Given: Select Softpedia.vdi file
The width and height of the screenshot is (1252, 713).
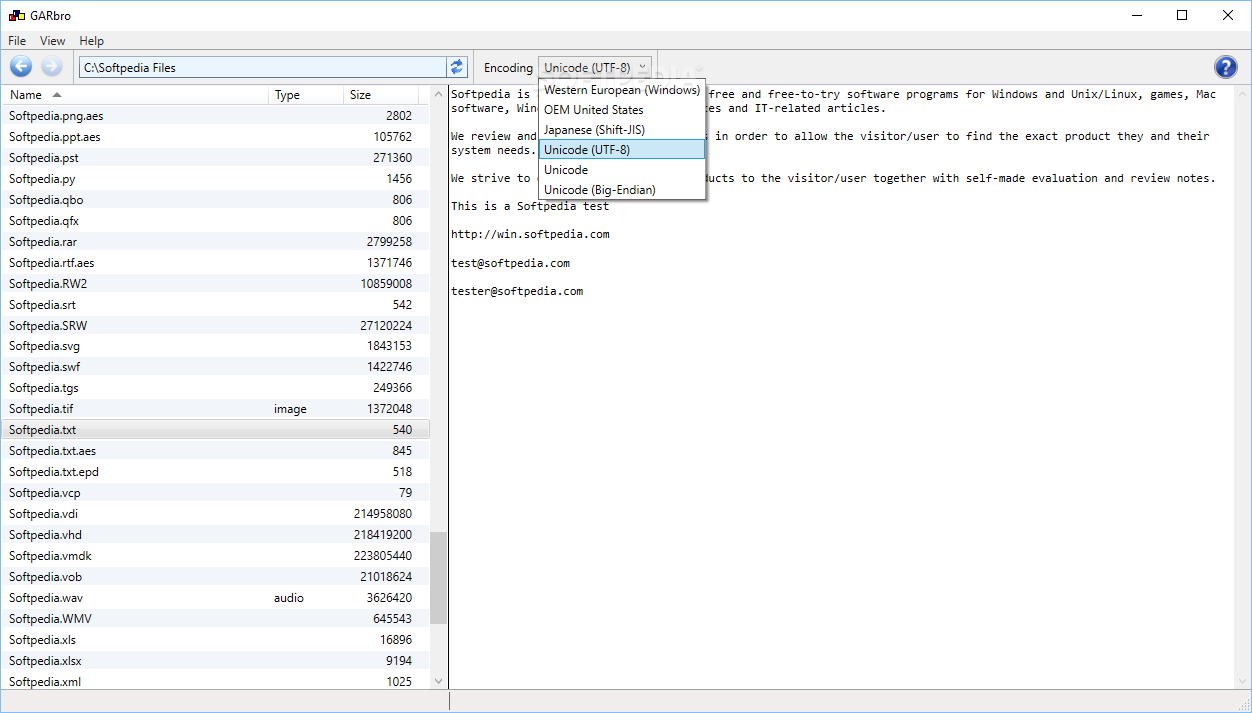Looking at the screenshot, I should click(x=215, y=514).
